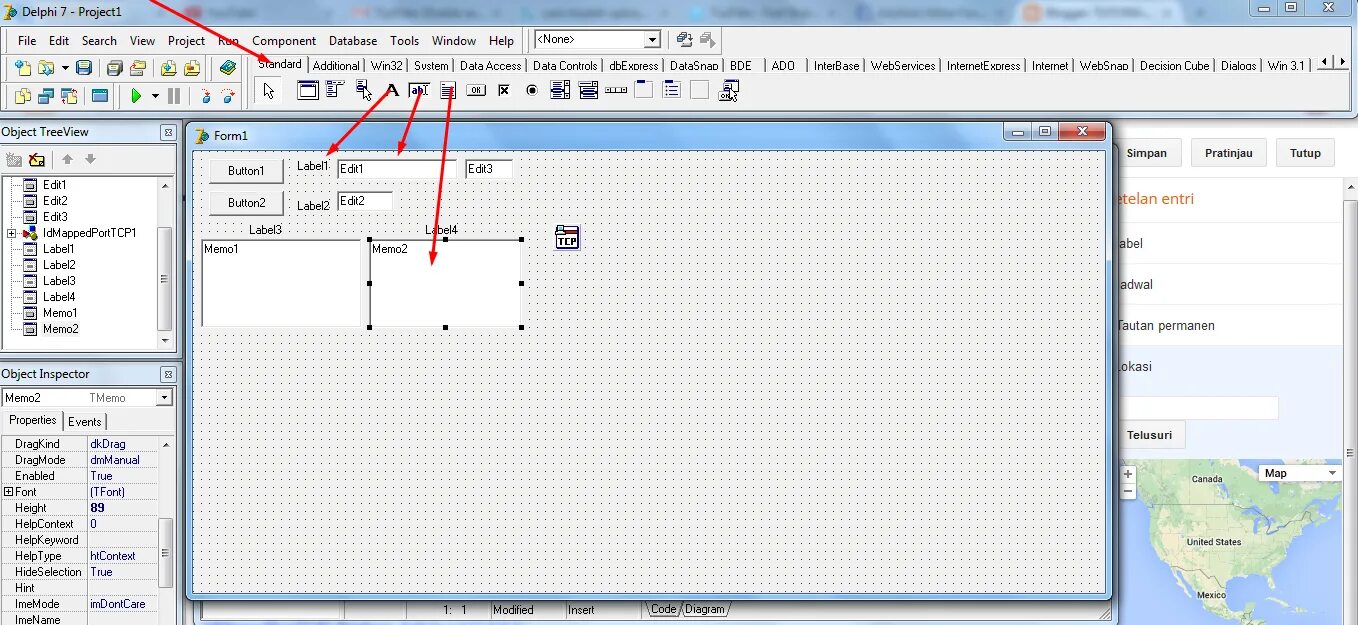Pick the Label component (letter A) icon
This screenshot has width=1358, height=625.
click(x=392, y=90)
